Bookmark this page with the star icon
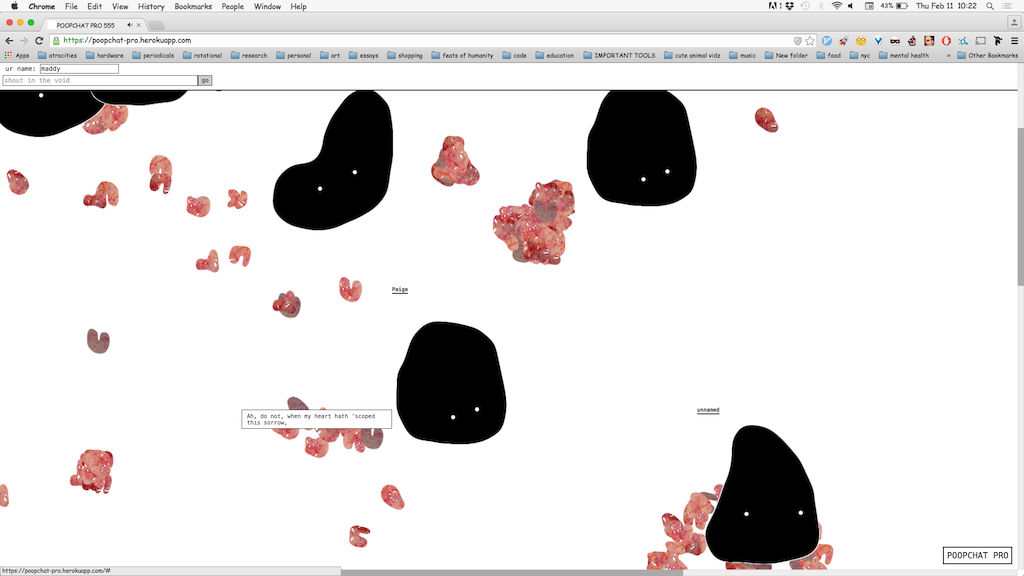 [810, 41]
